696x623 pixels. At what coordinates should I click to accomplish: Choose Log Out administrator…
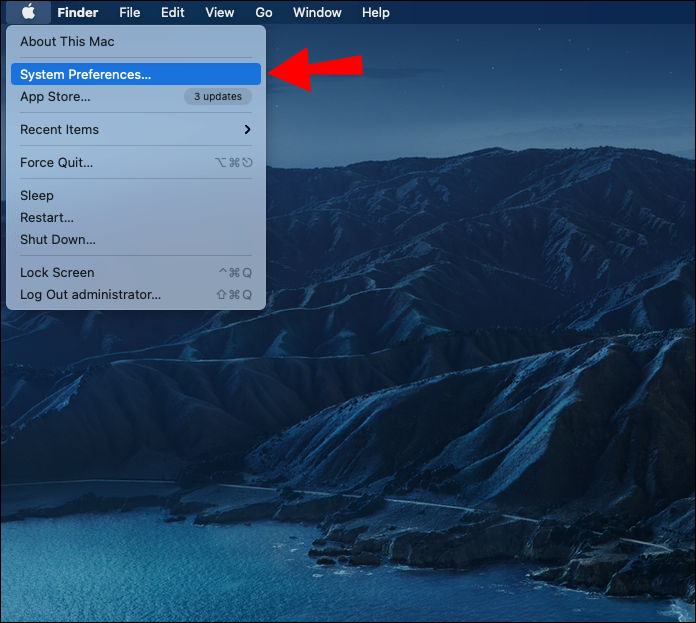tap(136, 295)
